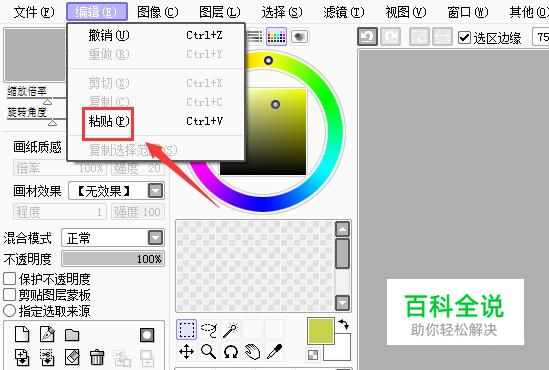Enable 保护不透明度 checkbox

pos(9,279)
